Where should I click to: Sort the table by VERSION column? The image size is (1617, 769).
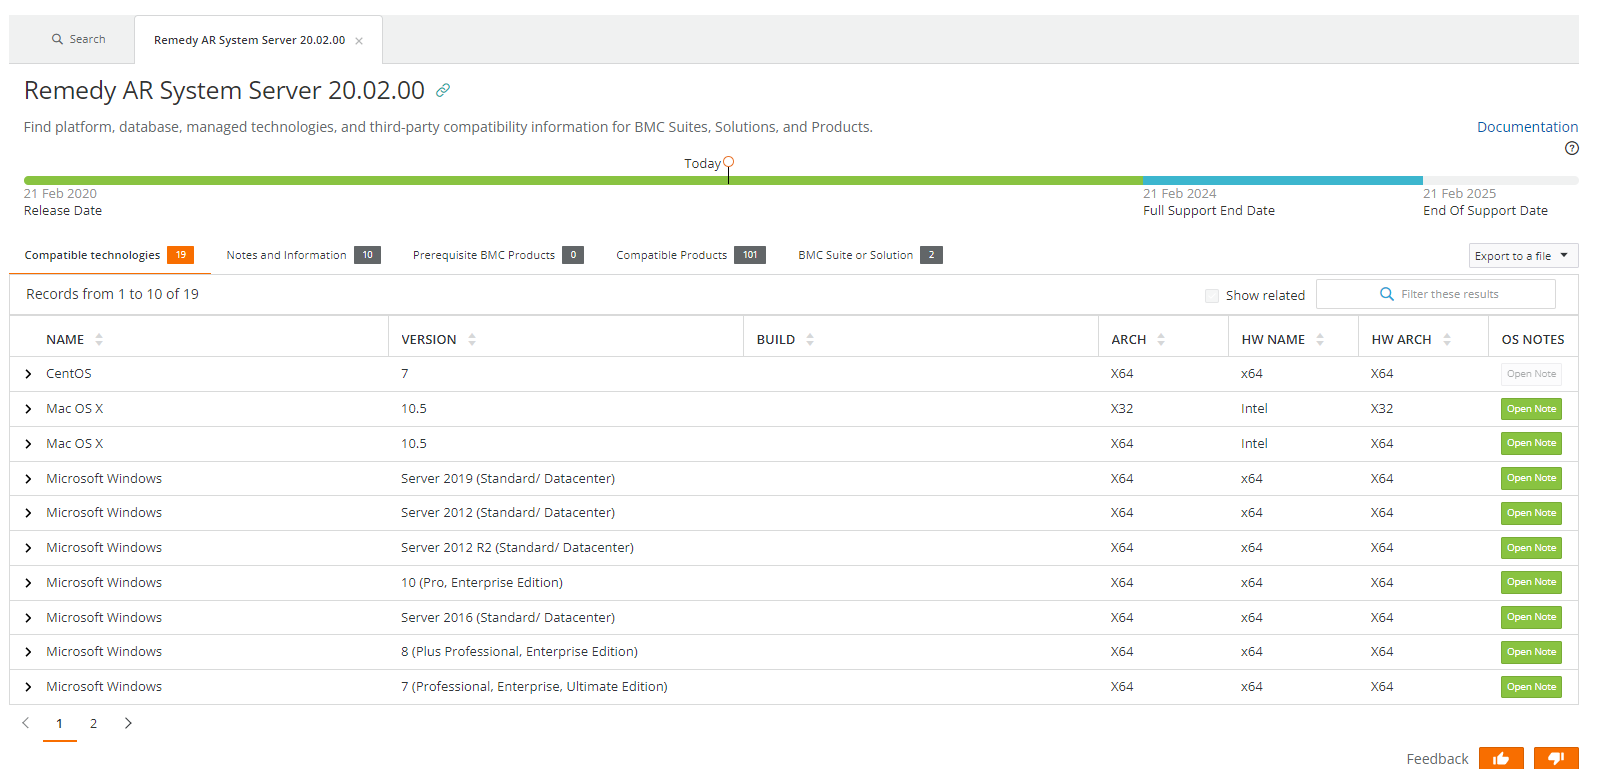(472, 340)
